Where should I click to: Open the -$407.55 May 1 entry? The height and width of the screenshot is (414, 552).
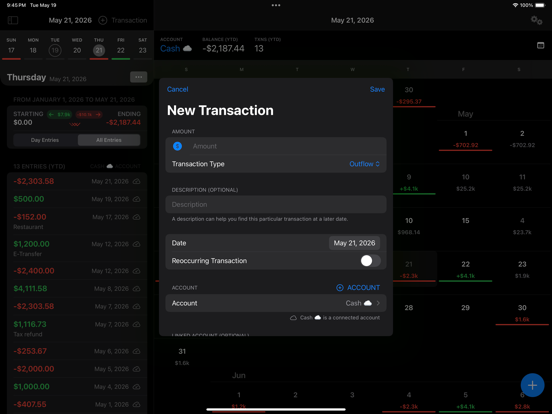point(77,404)
